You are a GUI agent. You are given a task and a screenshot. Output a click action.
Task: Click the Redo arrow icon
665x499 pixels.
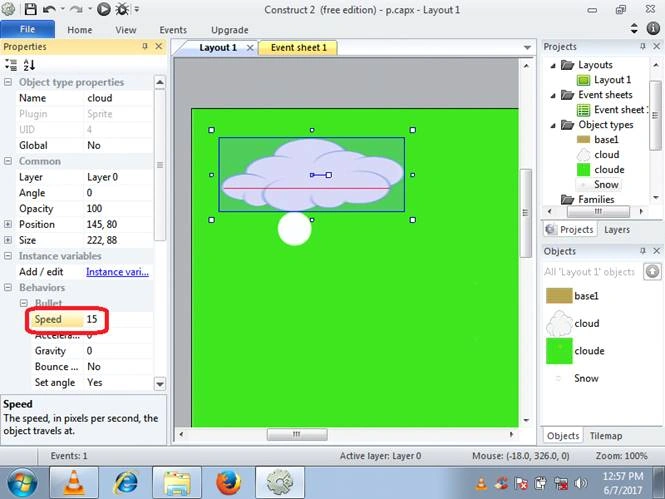click(75, 9)
